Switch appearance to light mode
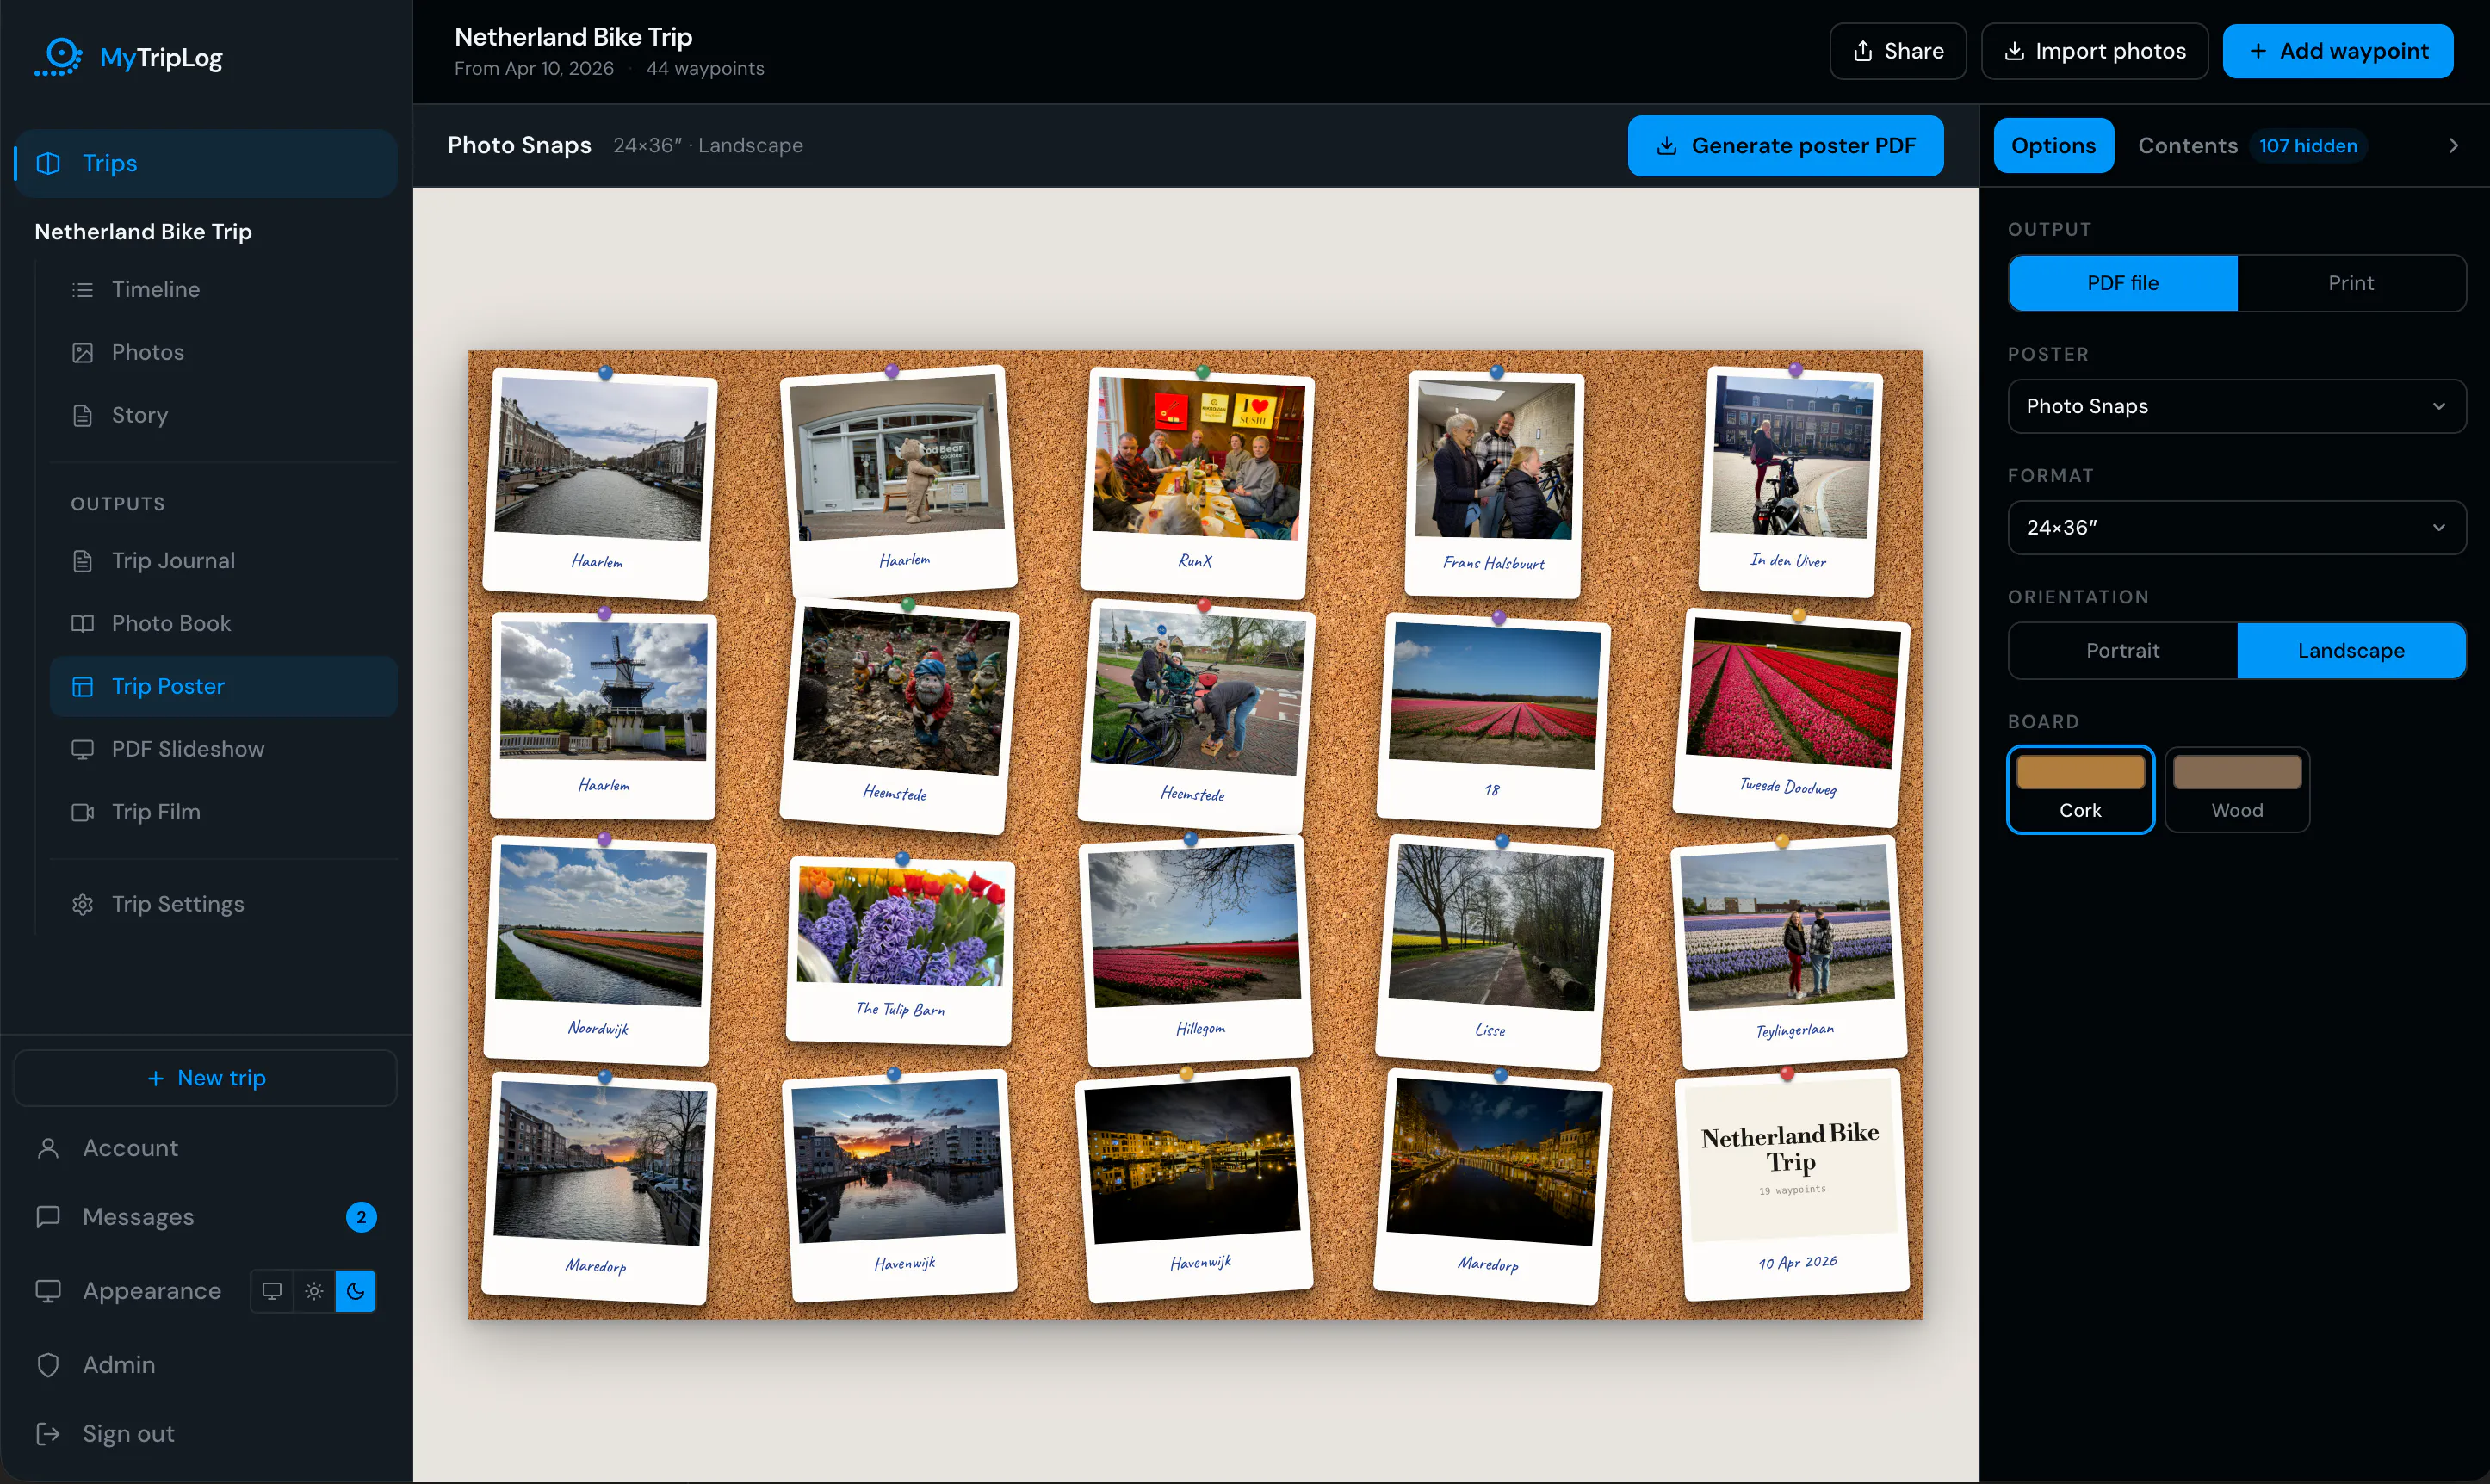Viewport: 2490px width, 1484px height. pos(314,1291)
